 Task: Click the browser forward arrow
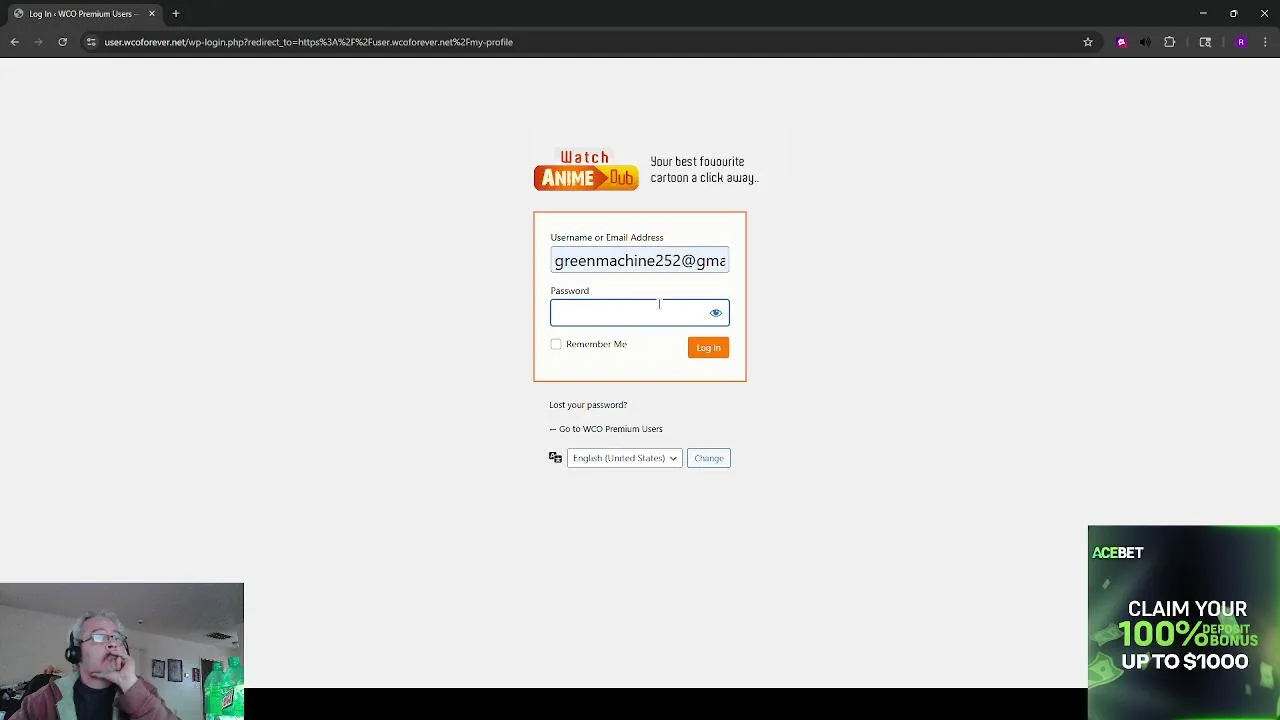pos(39,42)
